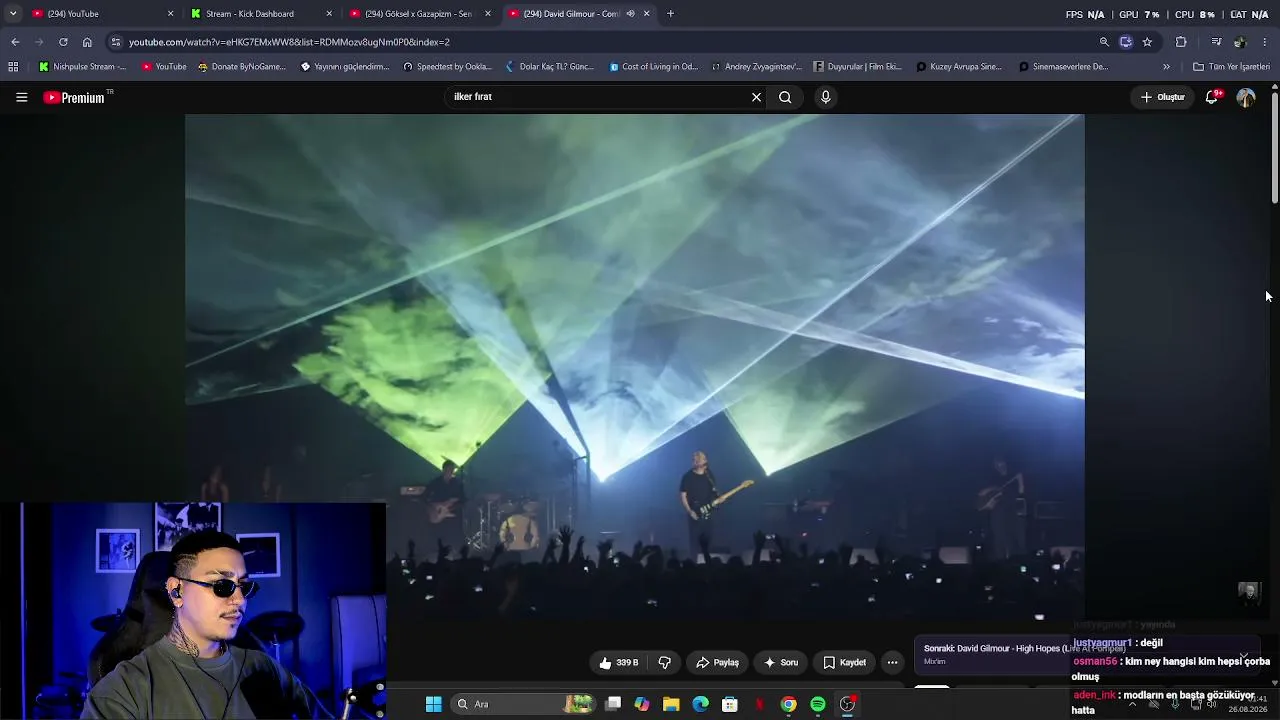Image resolution: width=1280 pixels, height=720 pixels.
Task: Close the Göksel x Gazapizm tab
Action: [488, 14]
